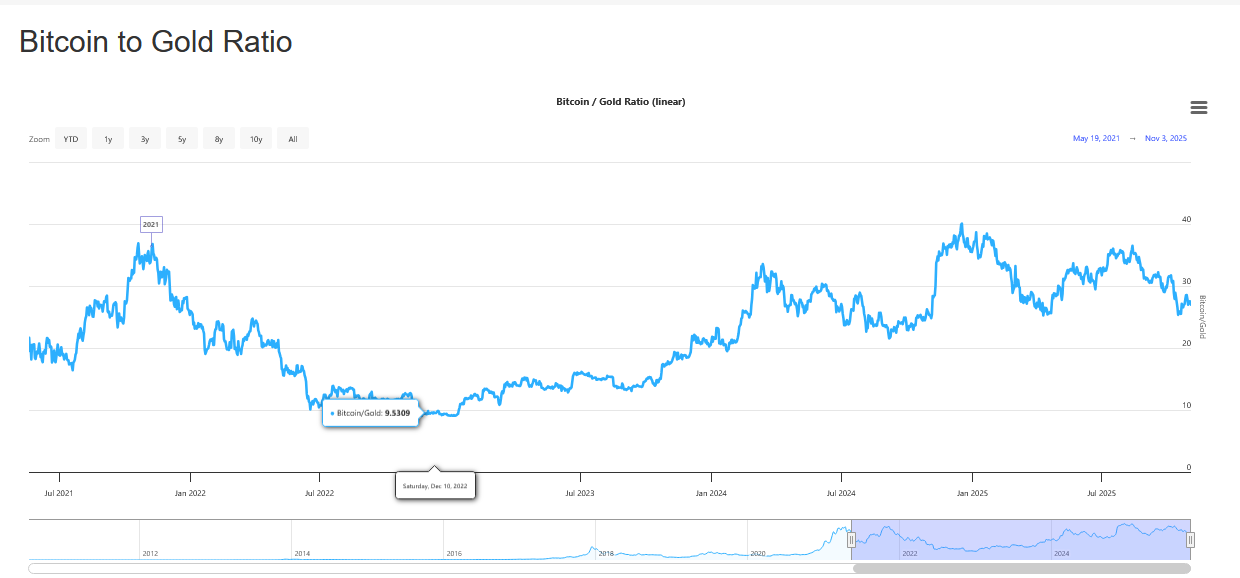The height and width of the screenshot is (578, 1240).
Task: Click the Jan 2024 x-axis label
Action: click(x=710, y=493)
